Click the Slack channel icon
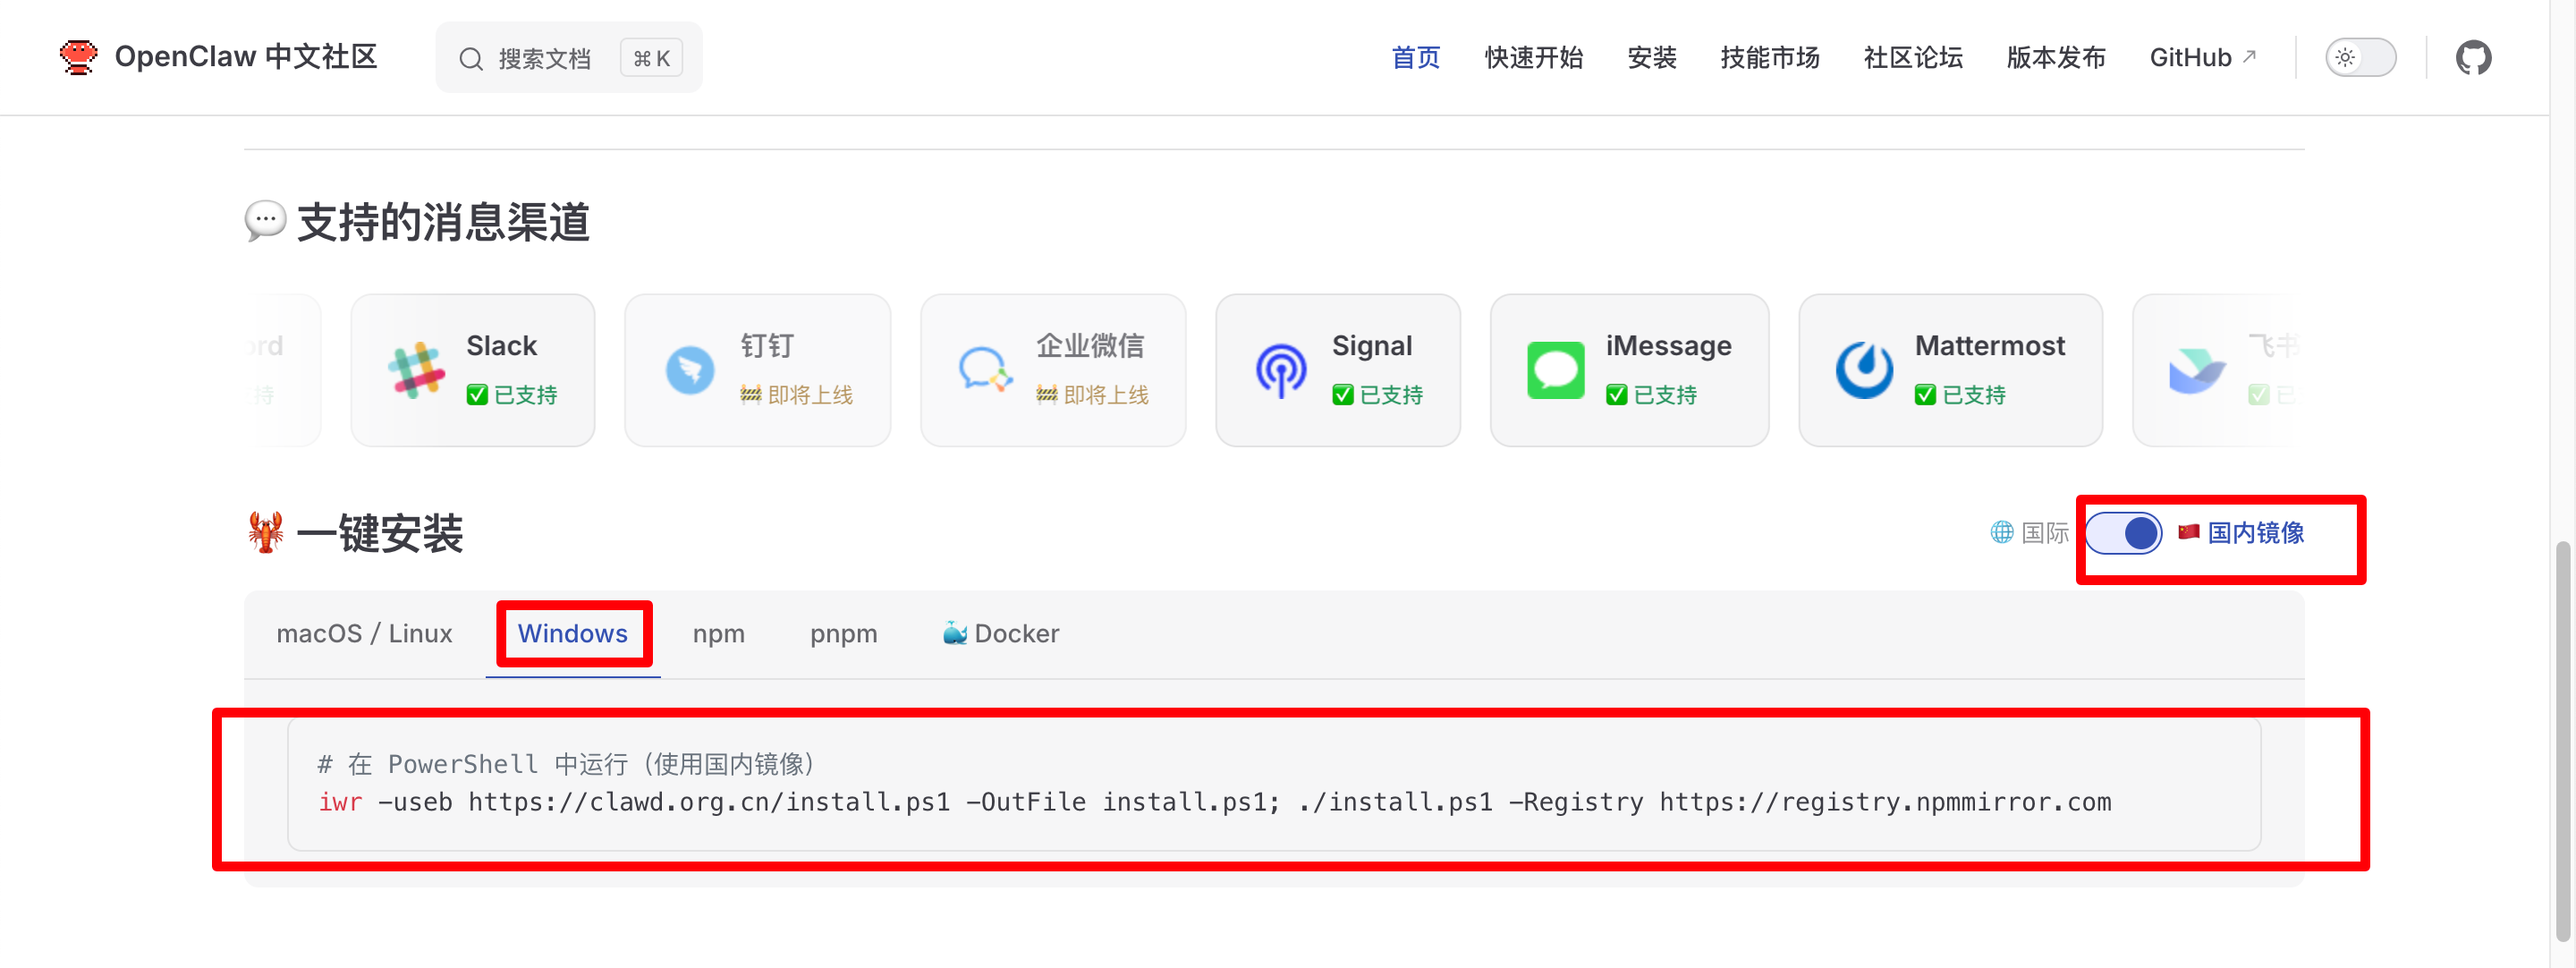2576x968 pixels. coord(416,370)
